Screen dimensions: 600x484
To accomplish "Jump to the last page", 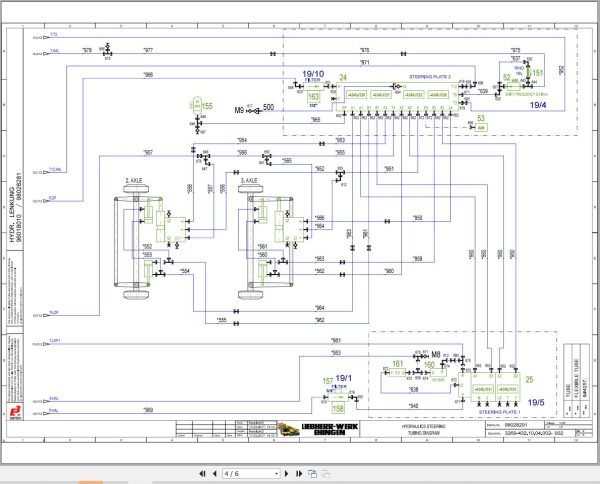I will pos(299,474).
